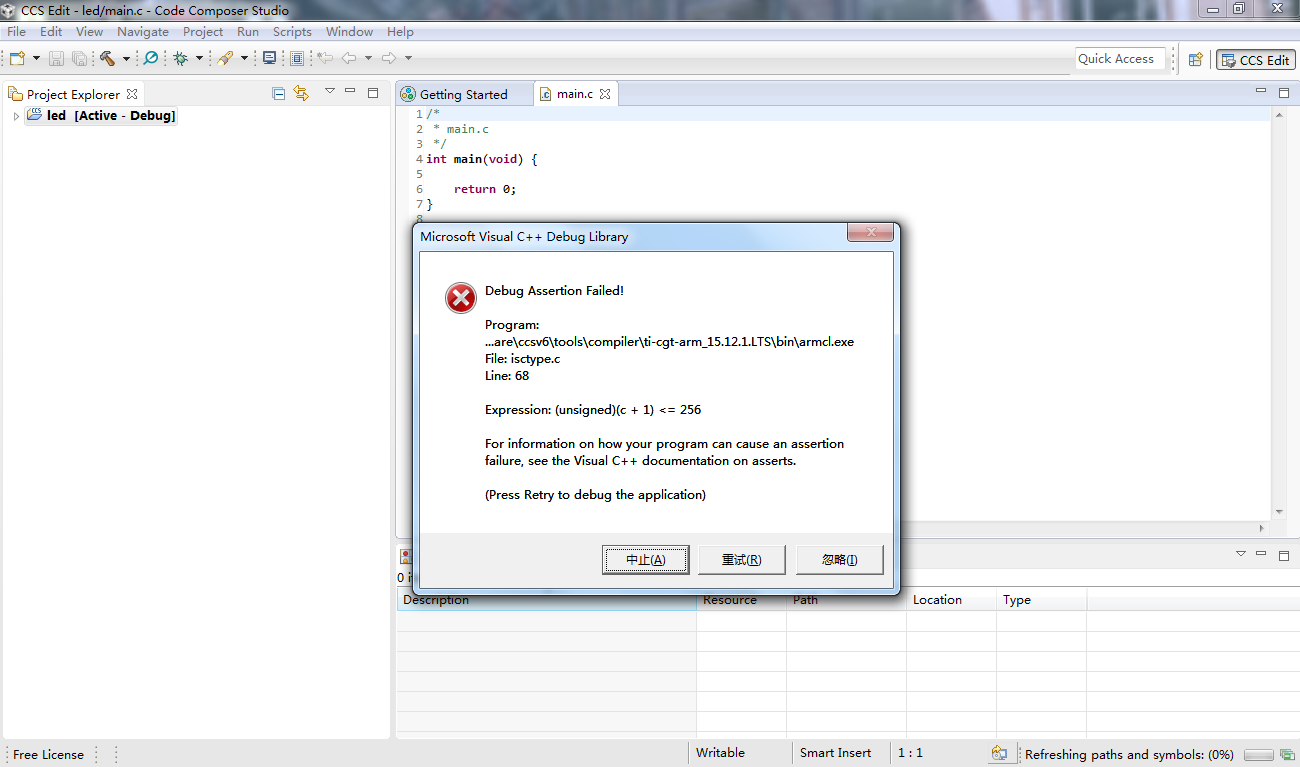Click the 'int main(void) {' code line

click(482, 159)
